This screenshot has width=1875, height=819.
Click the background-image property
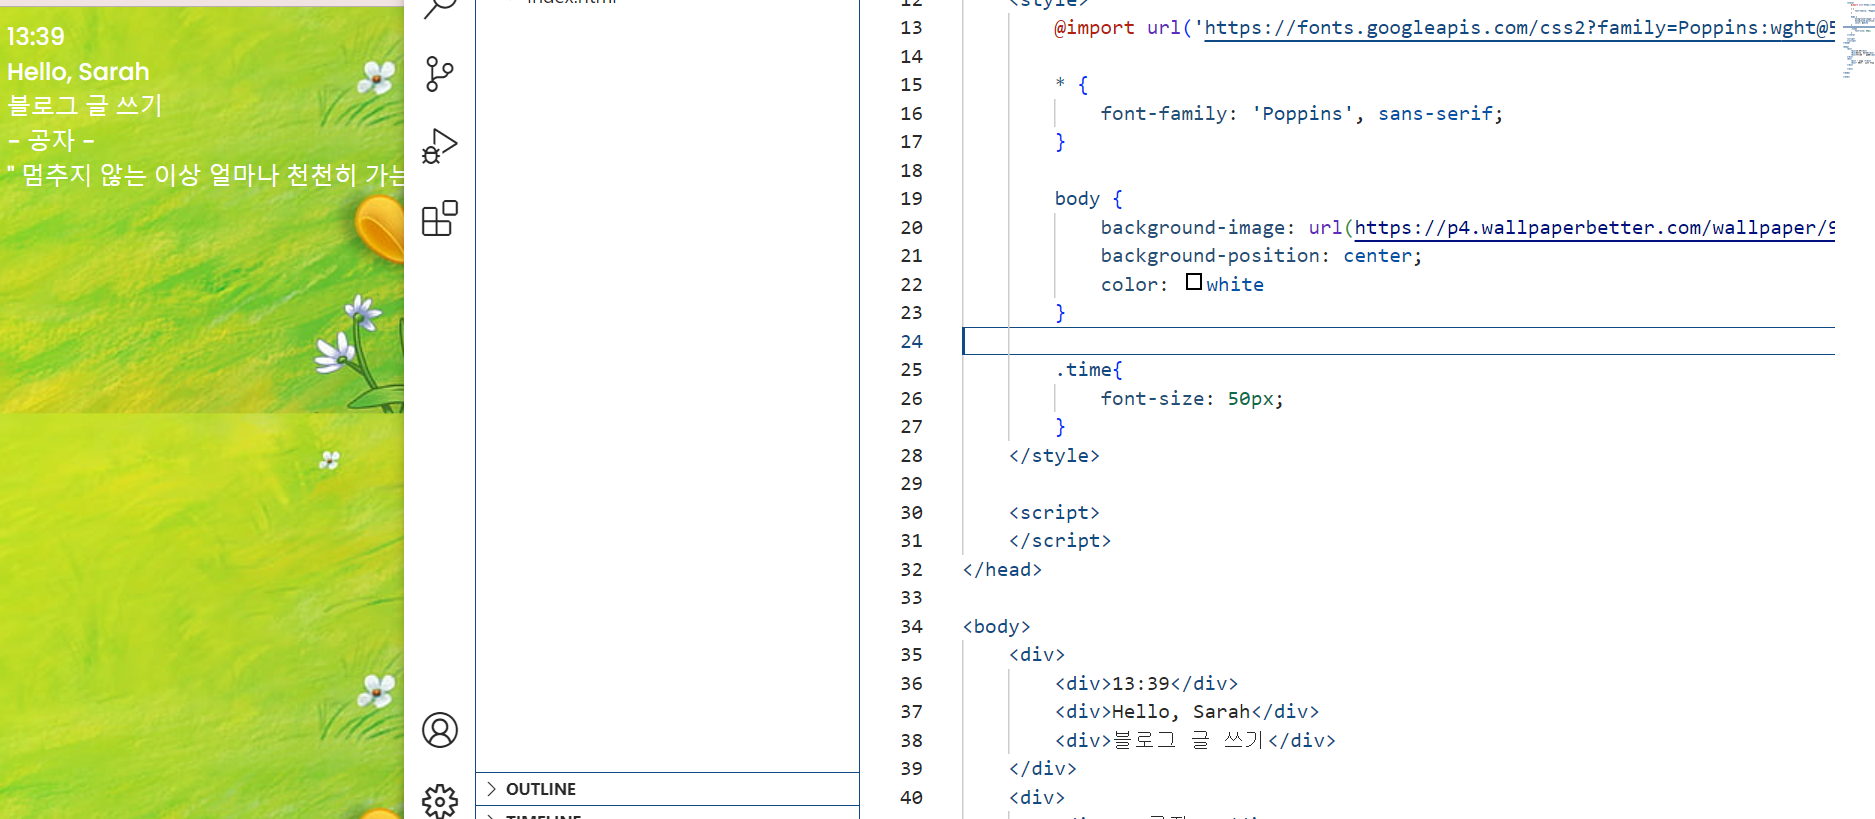pyautogui.click(x=1192, y=228)
